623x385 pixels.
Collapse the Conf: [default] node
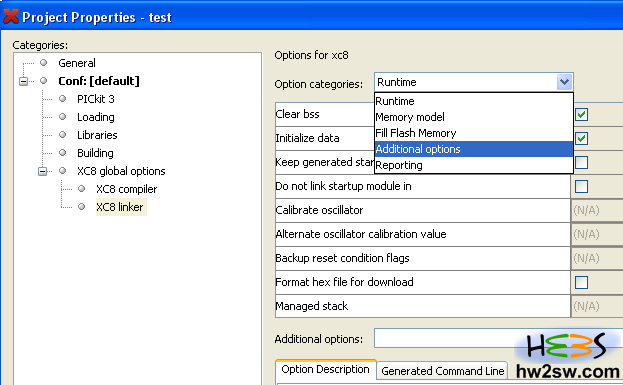click(23, 81)
